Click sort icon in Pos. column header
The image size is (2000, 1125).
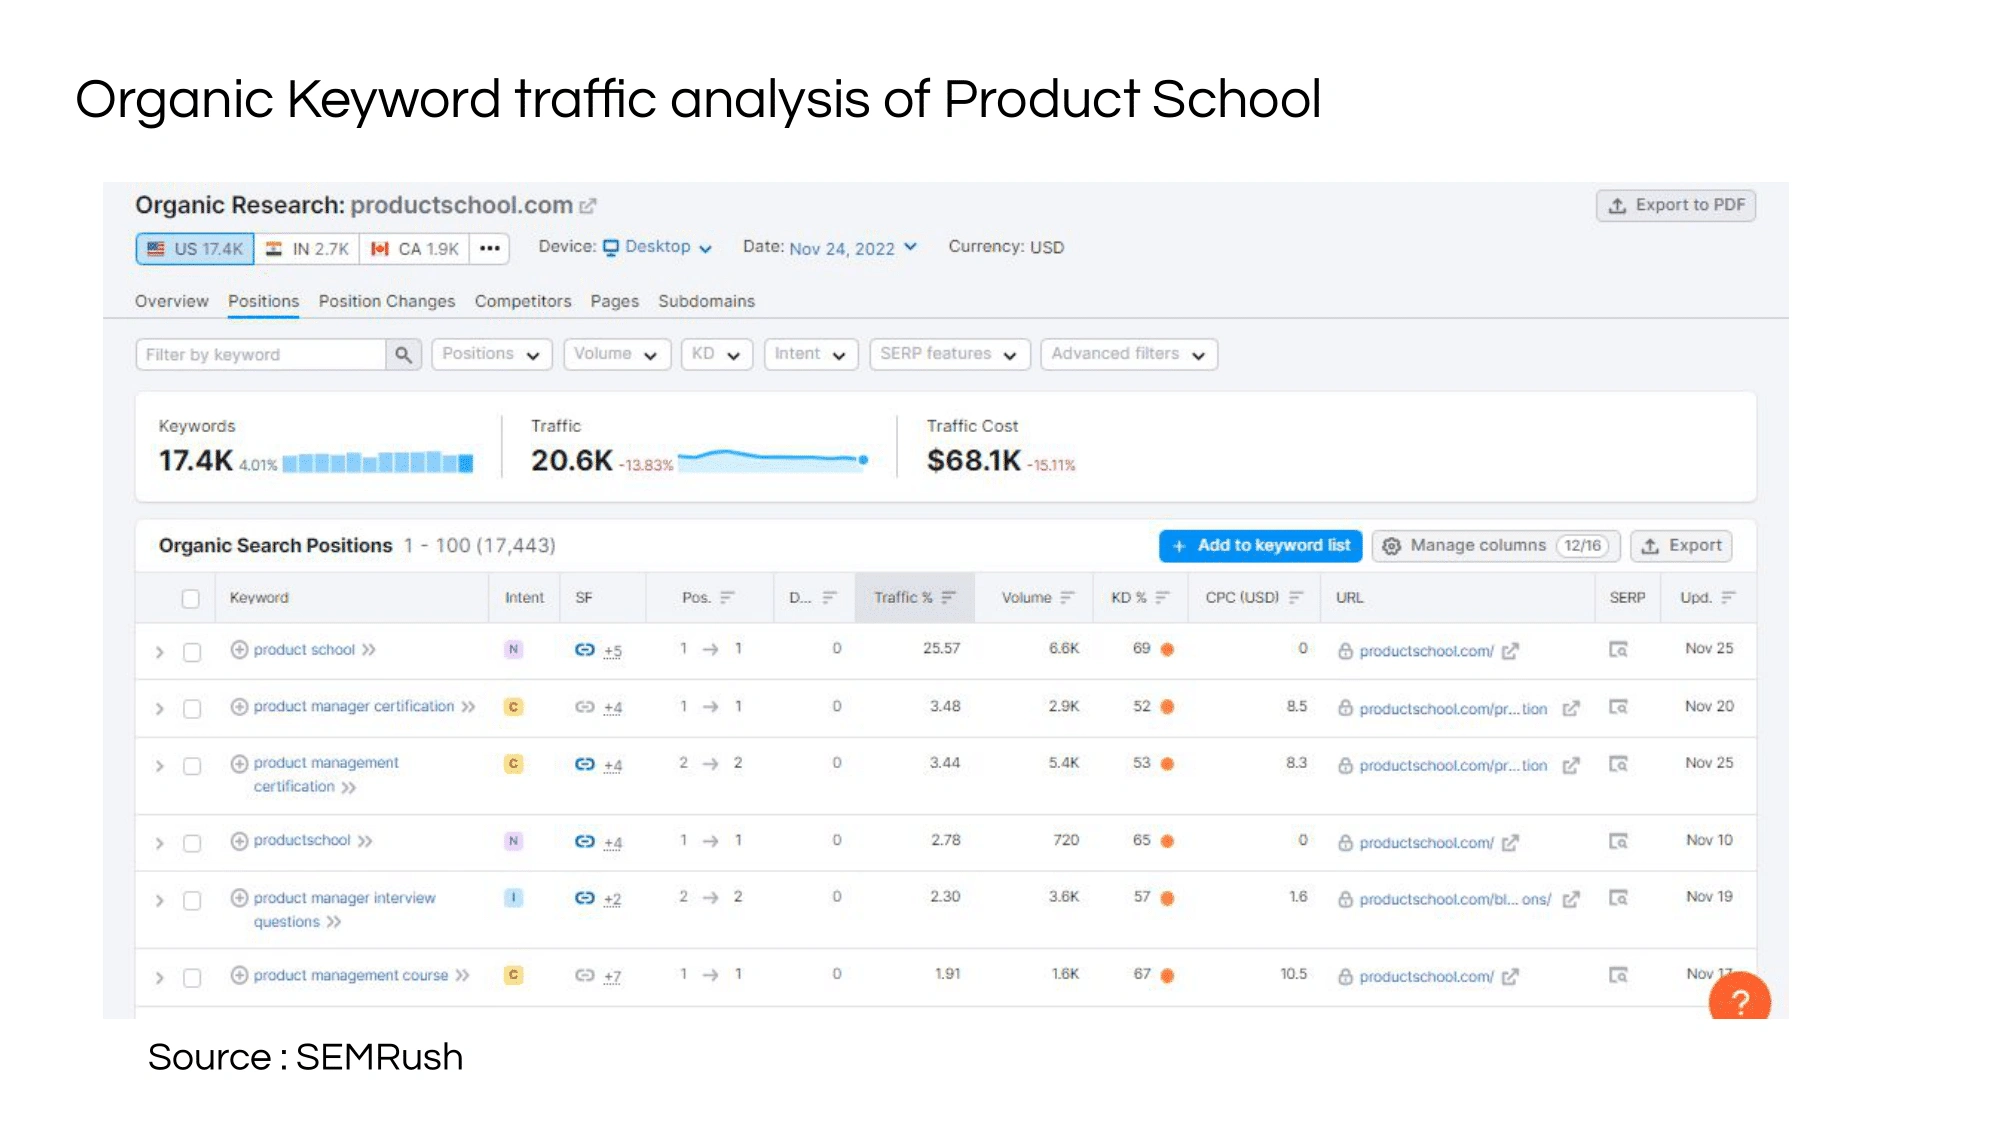727,597
